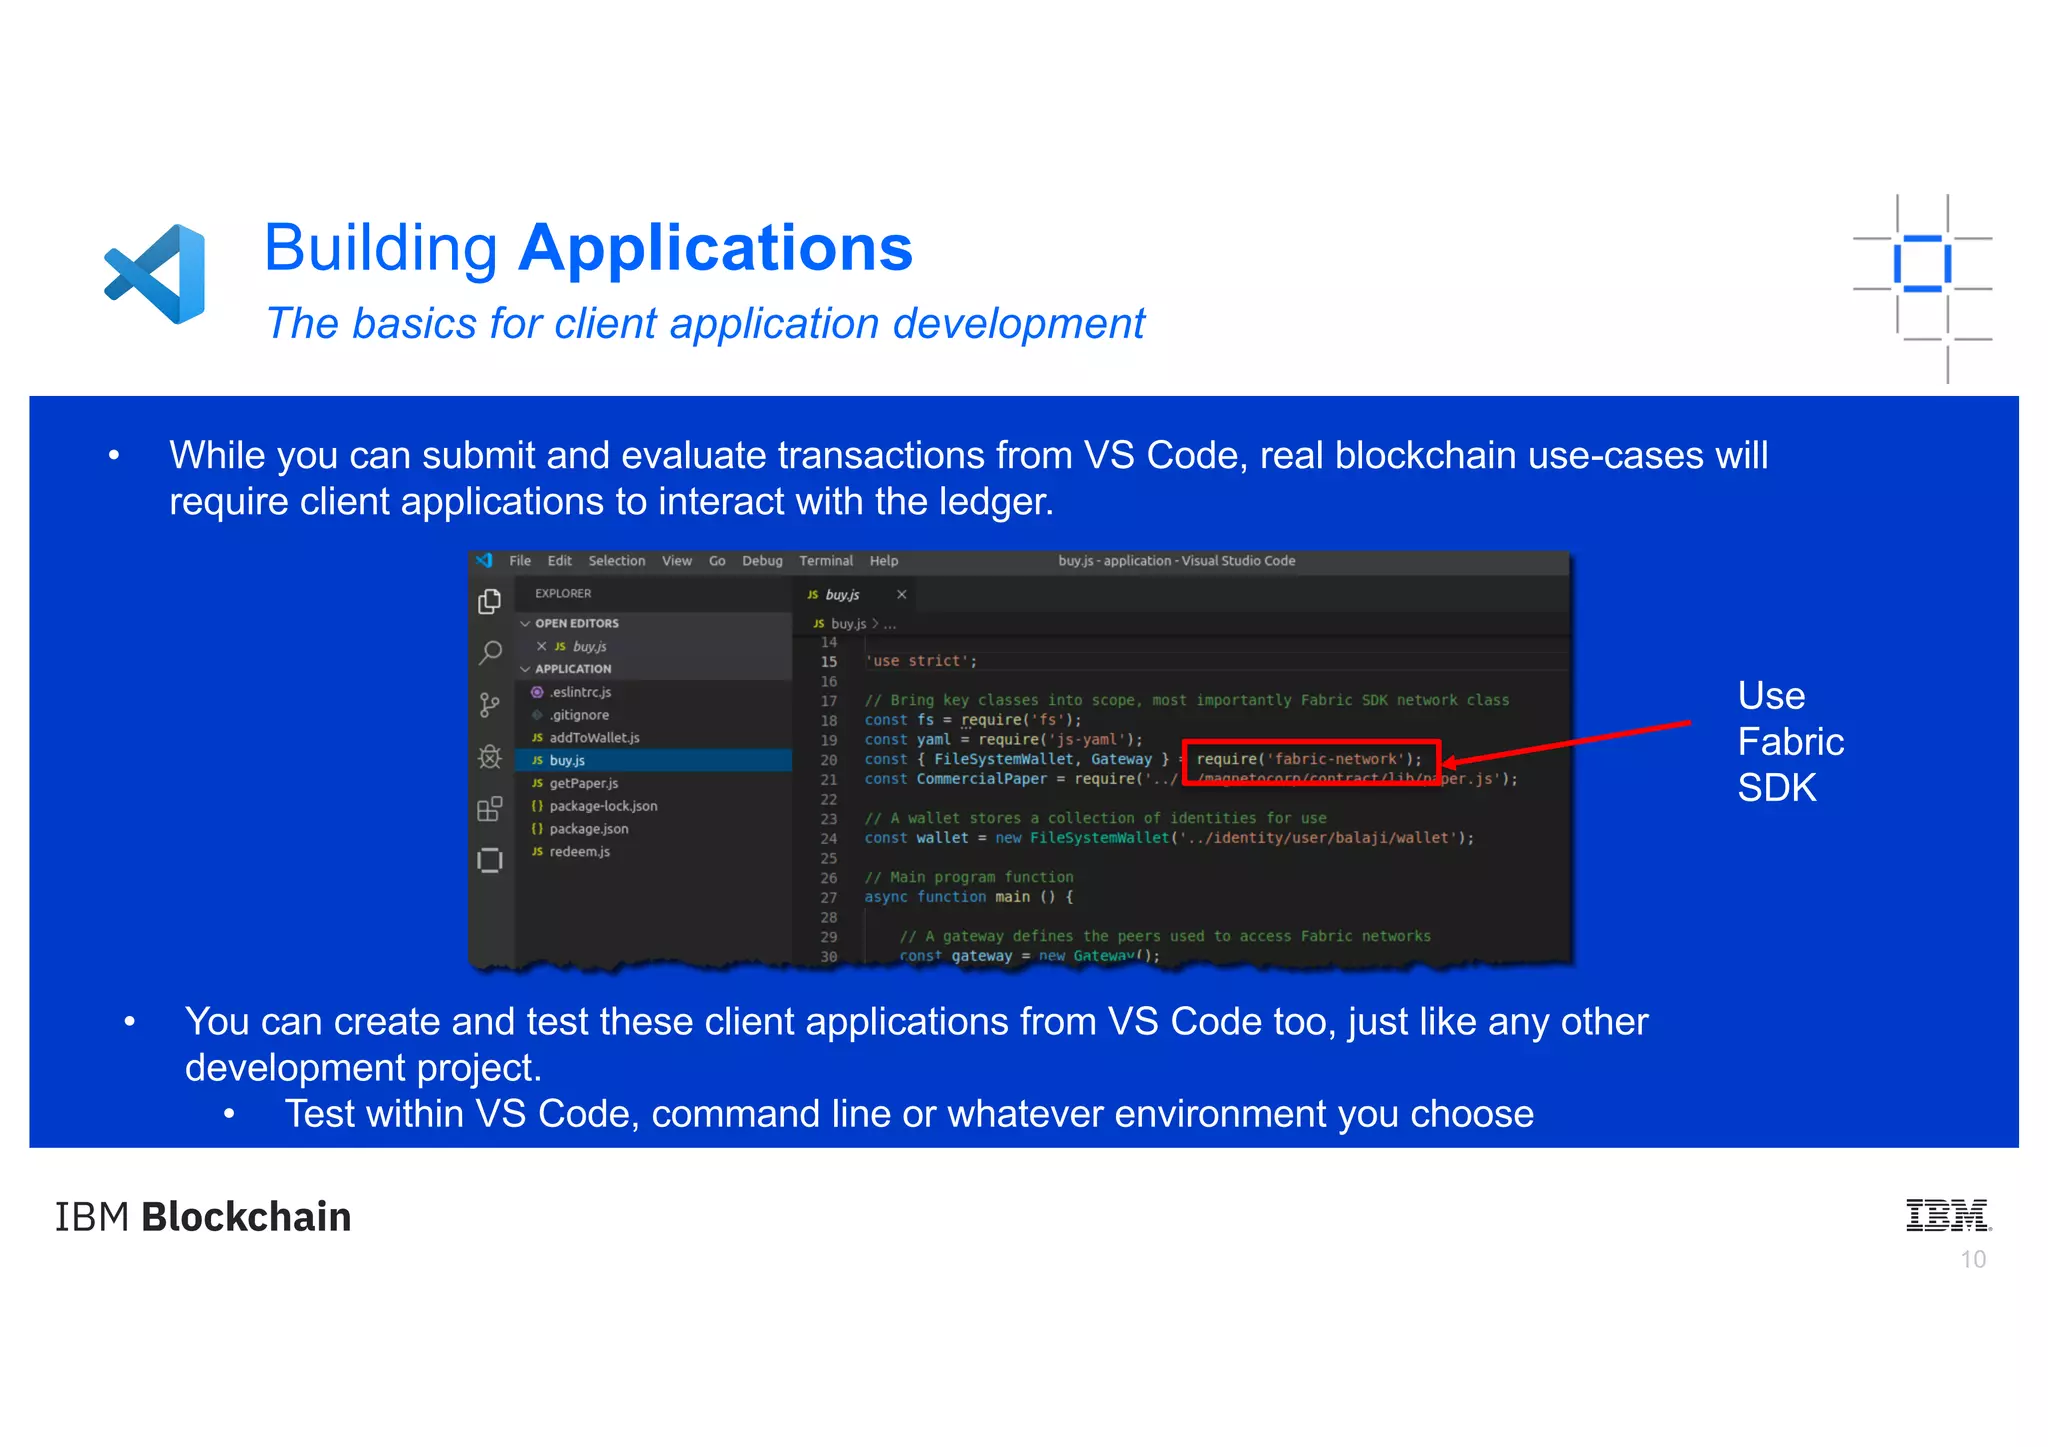Close buy.js under Open Editors
The width and height of the screenshot is (2048, 1447).
point(541,647)
